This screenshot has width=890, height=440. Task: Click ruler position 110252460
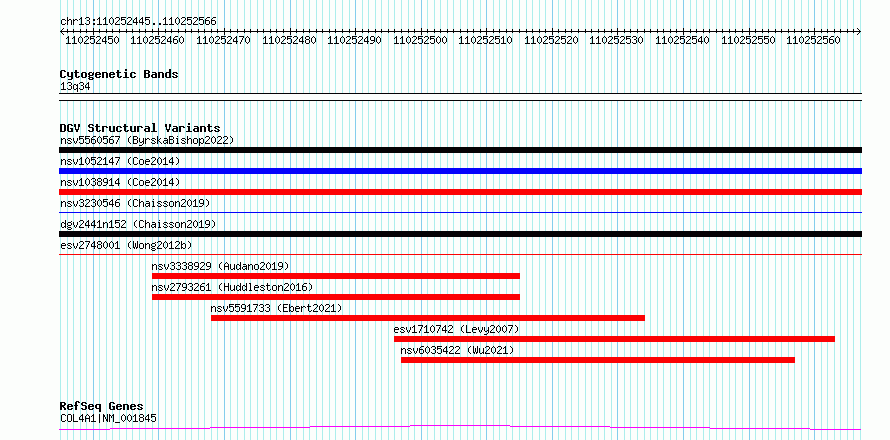158,40
